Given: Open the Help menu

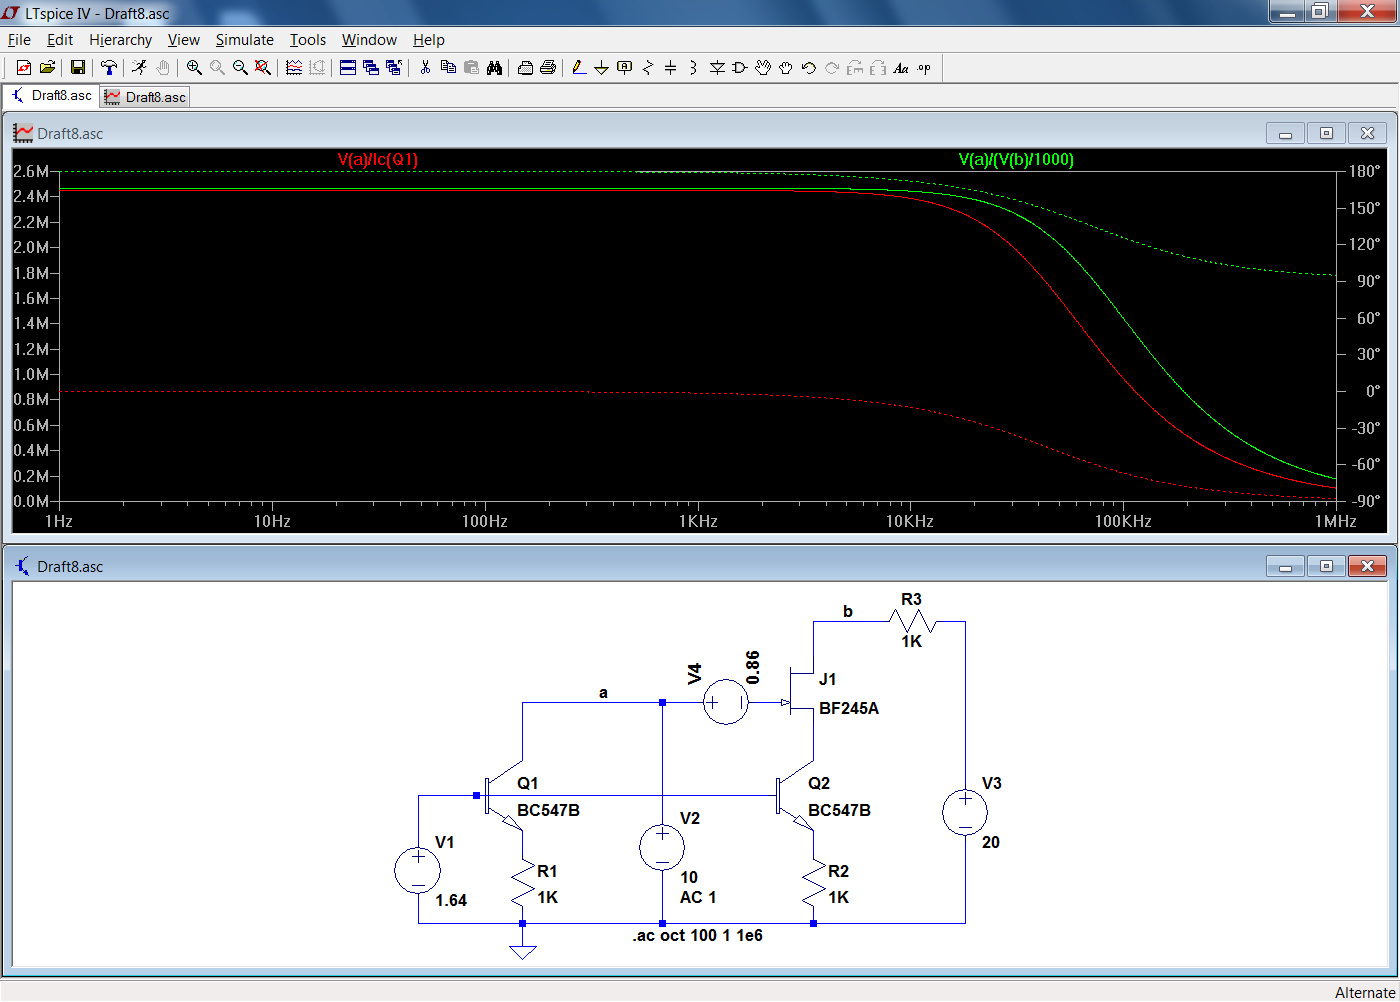Looking at the screenshot, I should tap(428, 40).
